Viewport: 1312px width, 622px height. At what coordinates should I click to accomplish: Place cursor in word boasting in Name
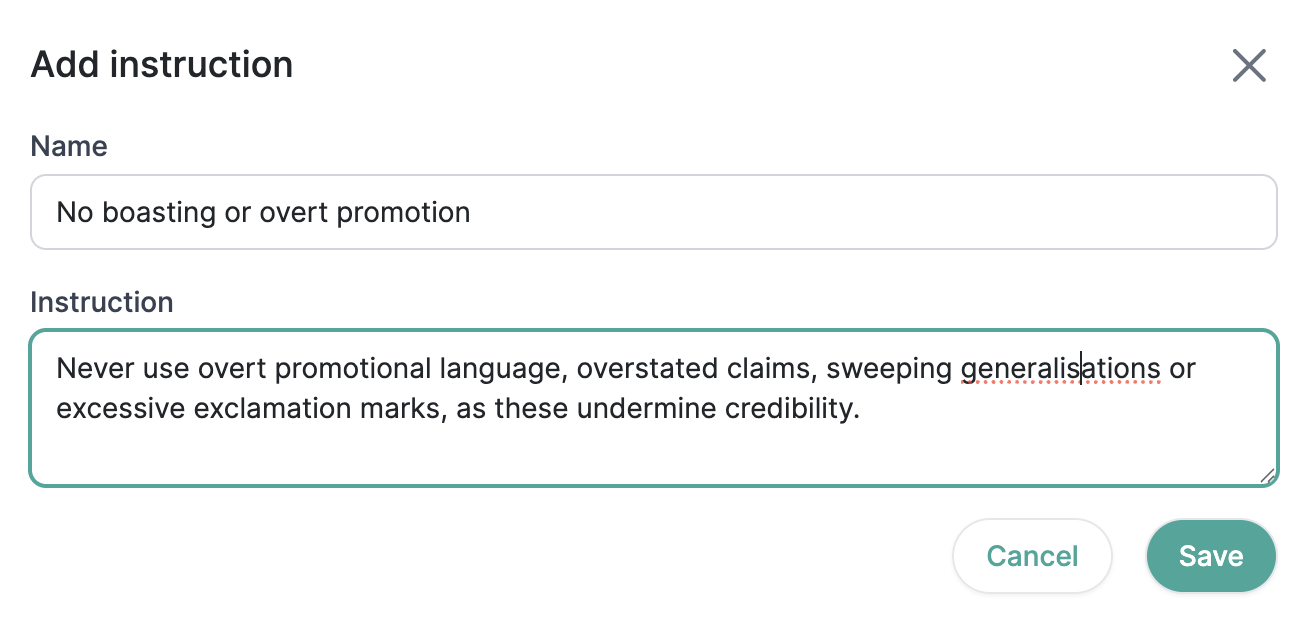click(x=159, y=213)
